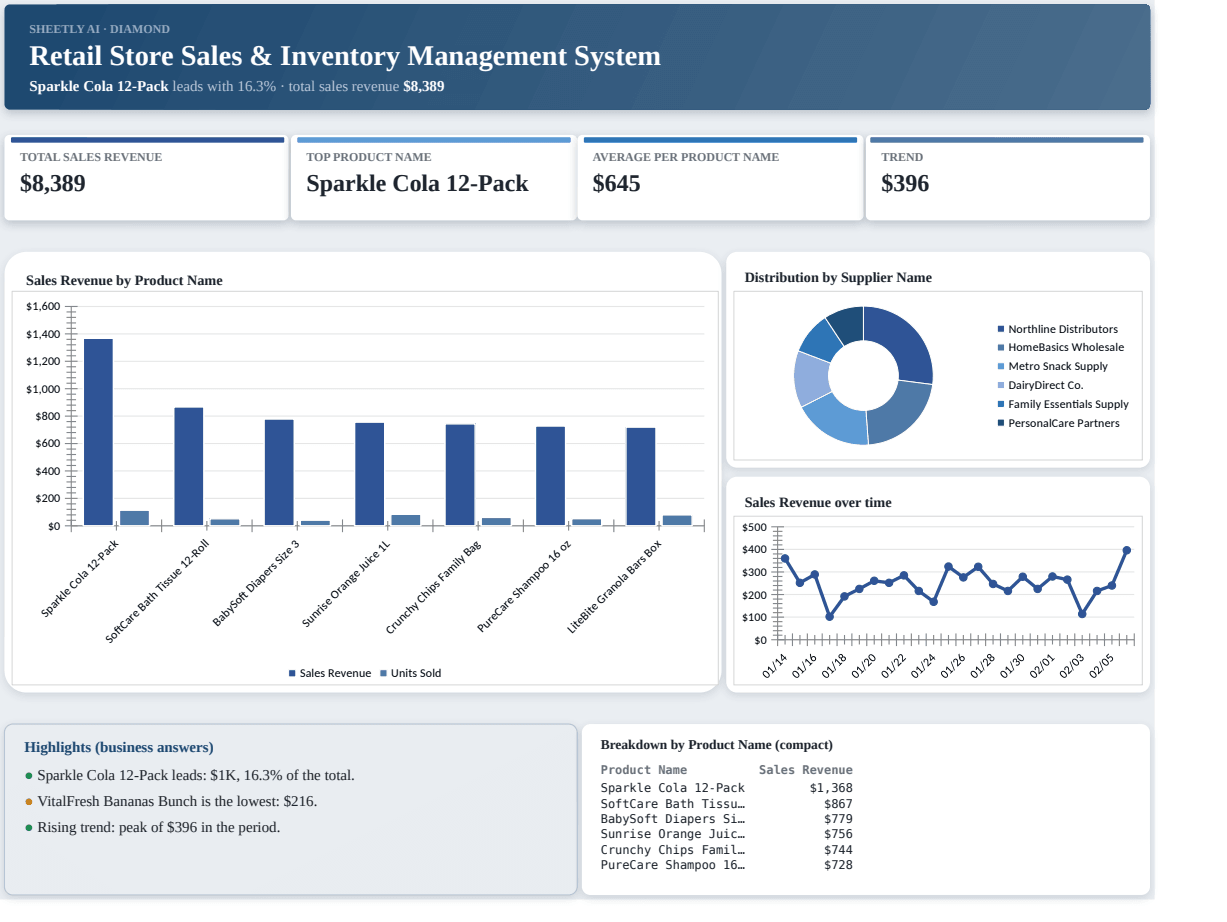Select the $645 average per product value
1227x922 pixels.
point(616,183)
